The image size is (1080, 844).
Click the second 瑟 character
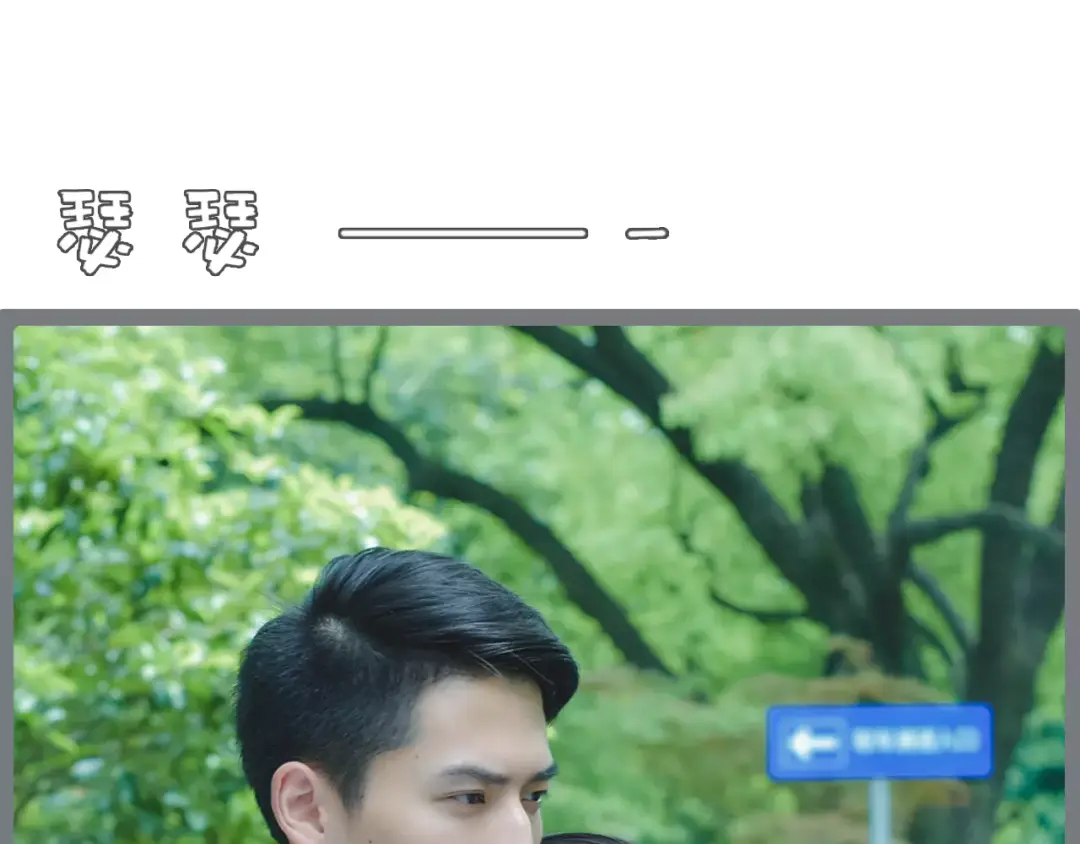pyautogui.click(x=221, y=232)
